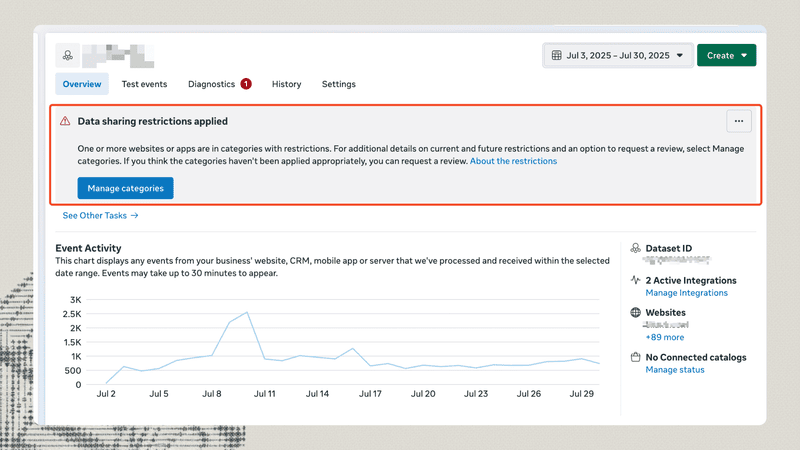Click the red Diagnostics notification badge
800x450 pixels.
[246, 84]
